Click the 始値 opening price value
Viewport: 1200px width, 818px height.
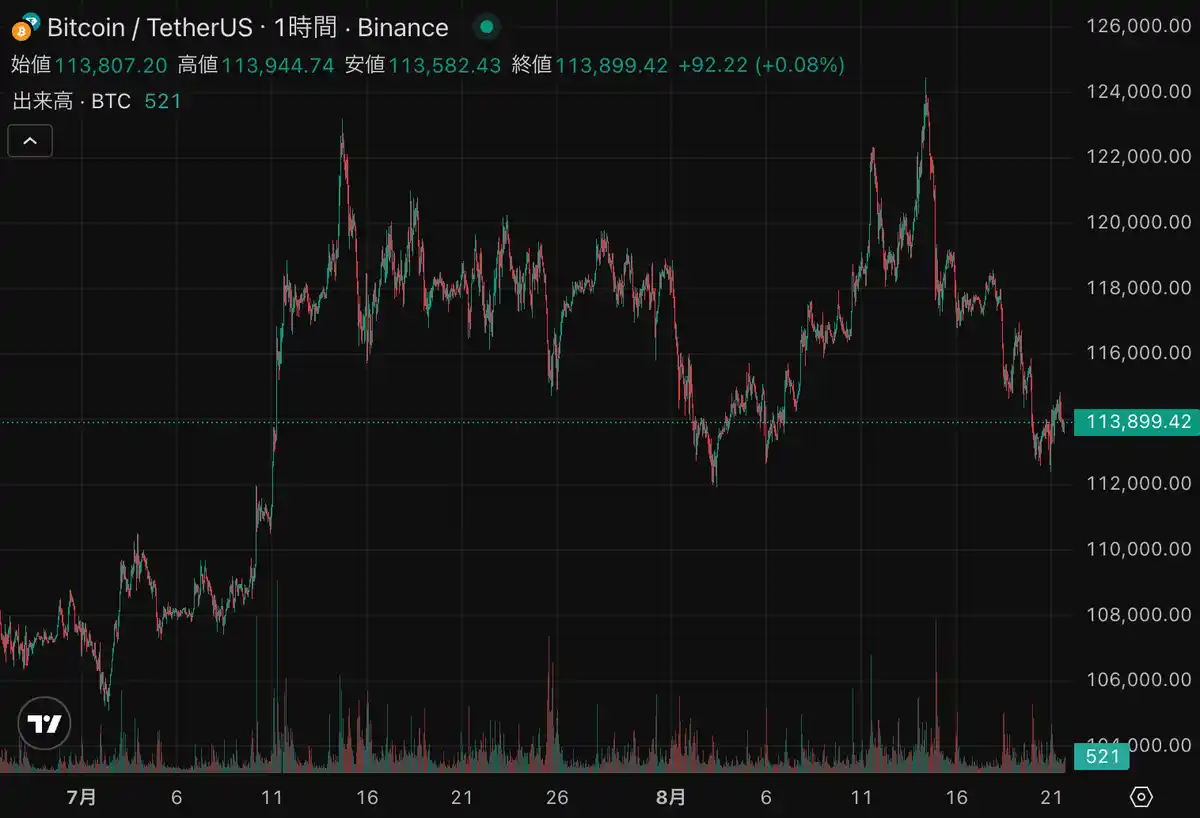tap(110, 65)
